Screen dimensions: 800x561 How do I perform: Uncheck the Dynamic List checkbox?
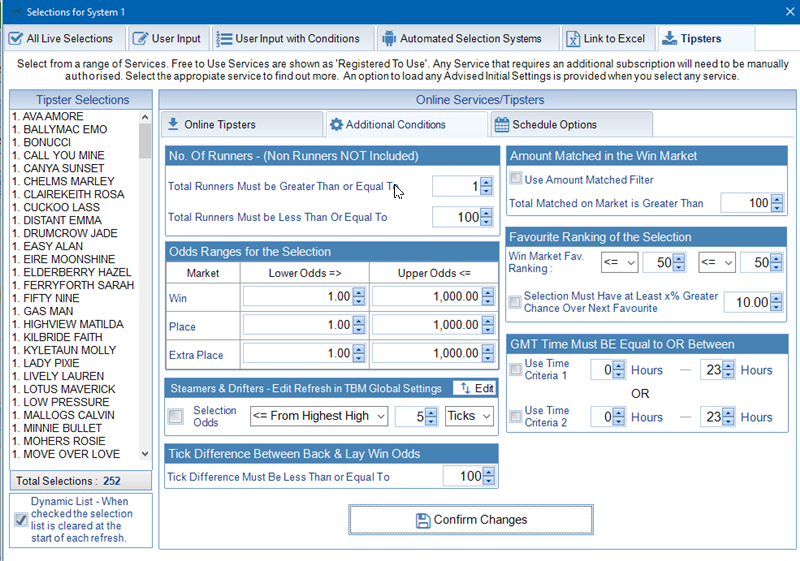tap(21, 520)
